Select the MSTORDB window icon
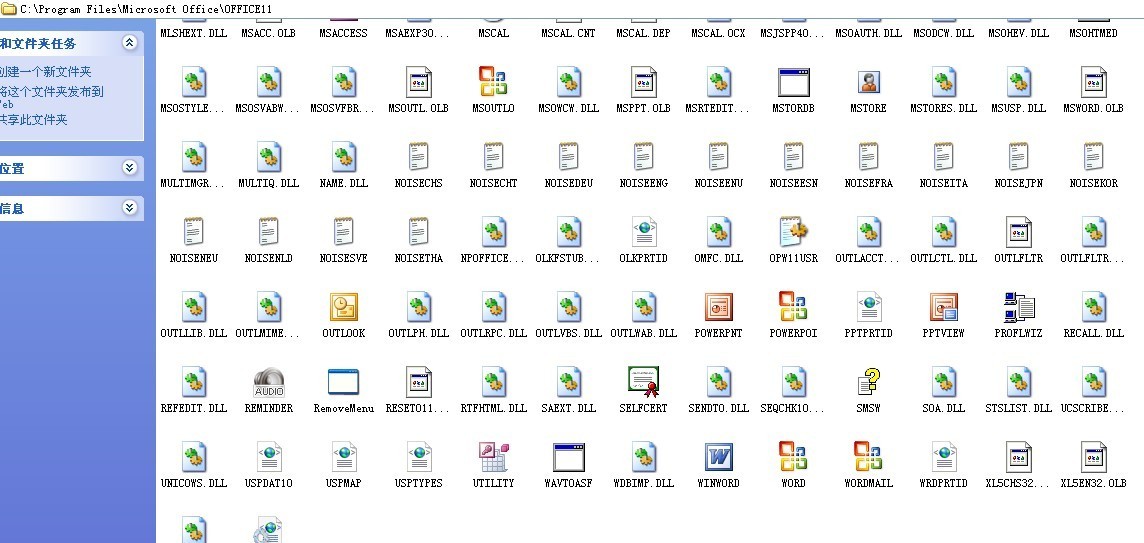The width and height of the screenshot is (1144, 543). click(794, 82)
